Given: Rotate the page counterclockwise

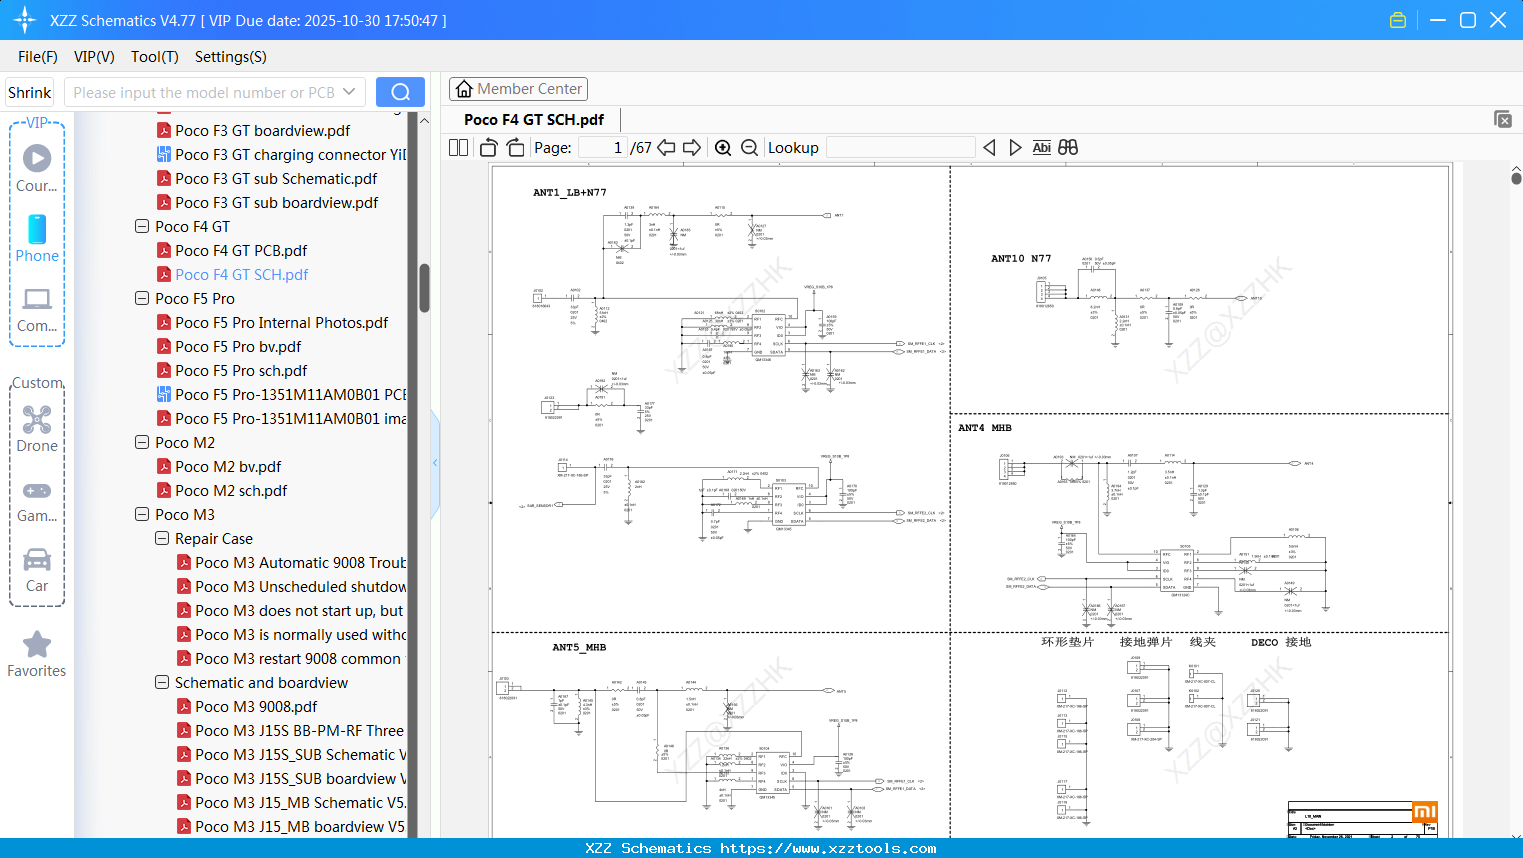Looking at the screenshot, I should (x=489, y=148).
